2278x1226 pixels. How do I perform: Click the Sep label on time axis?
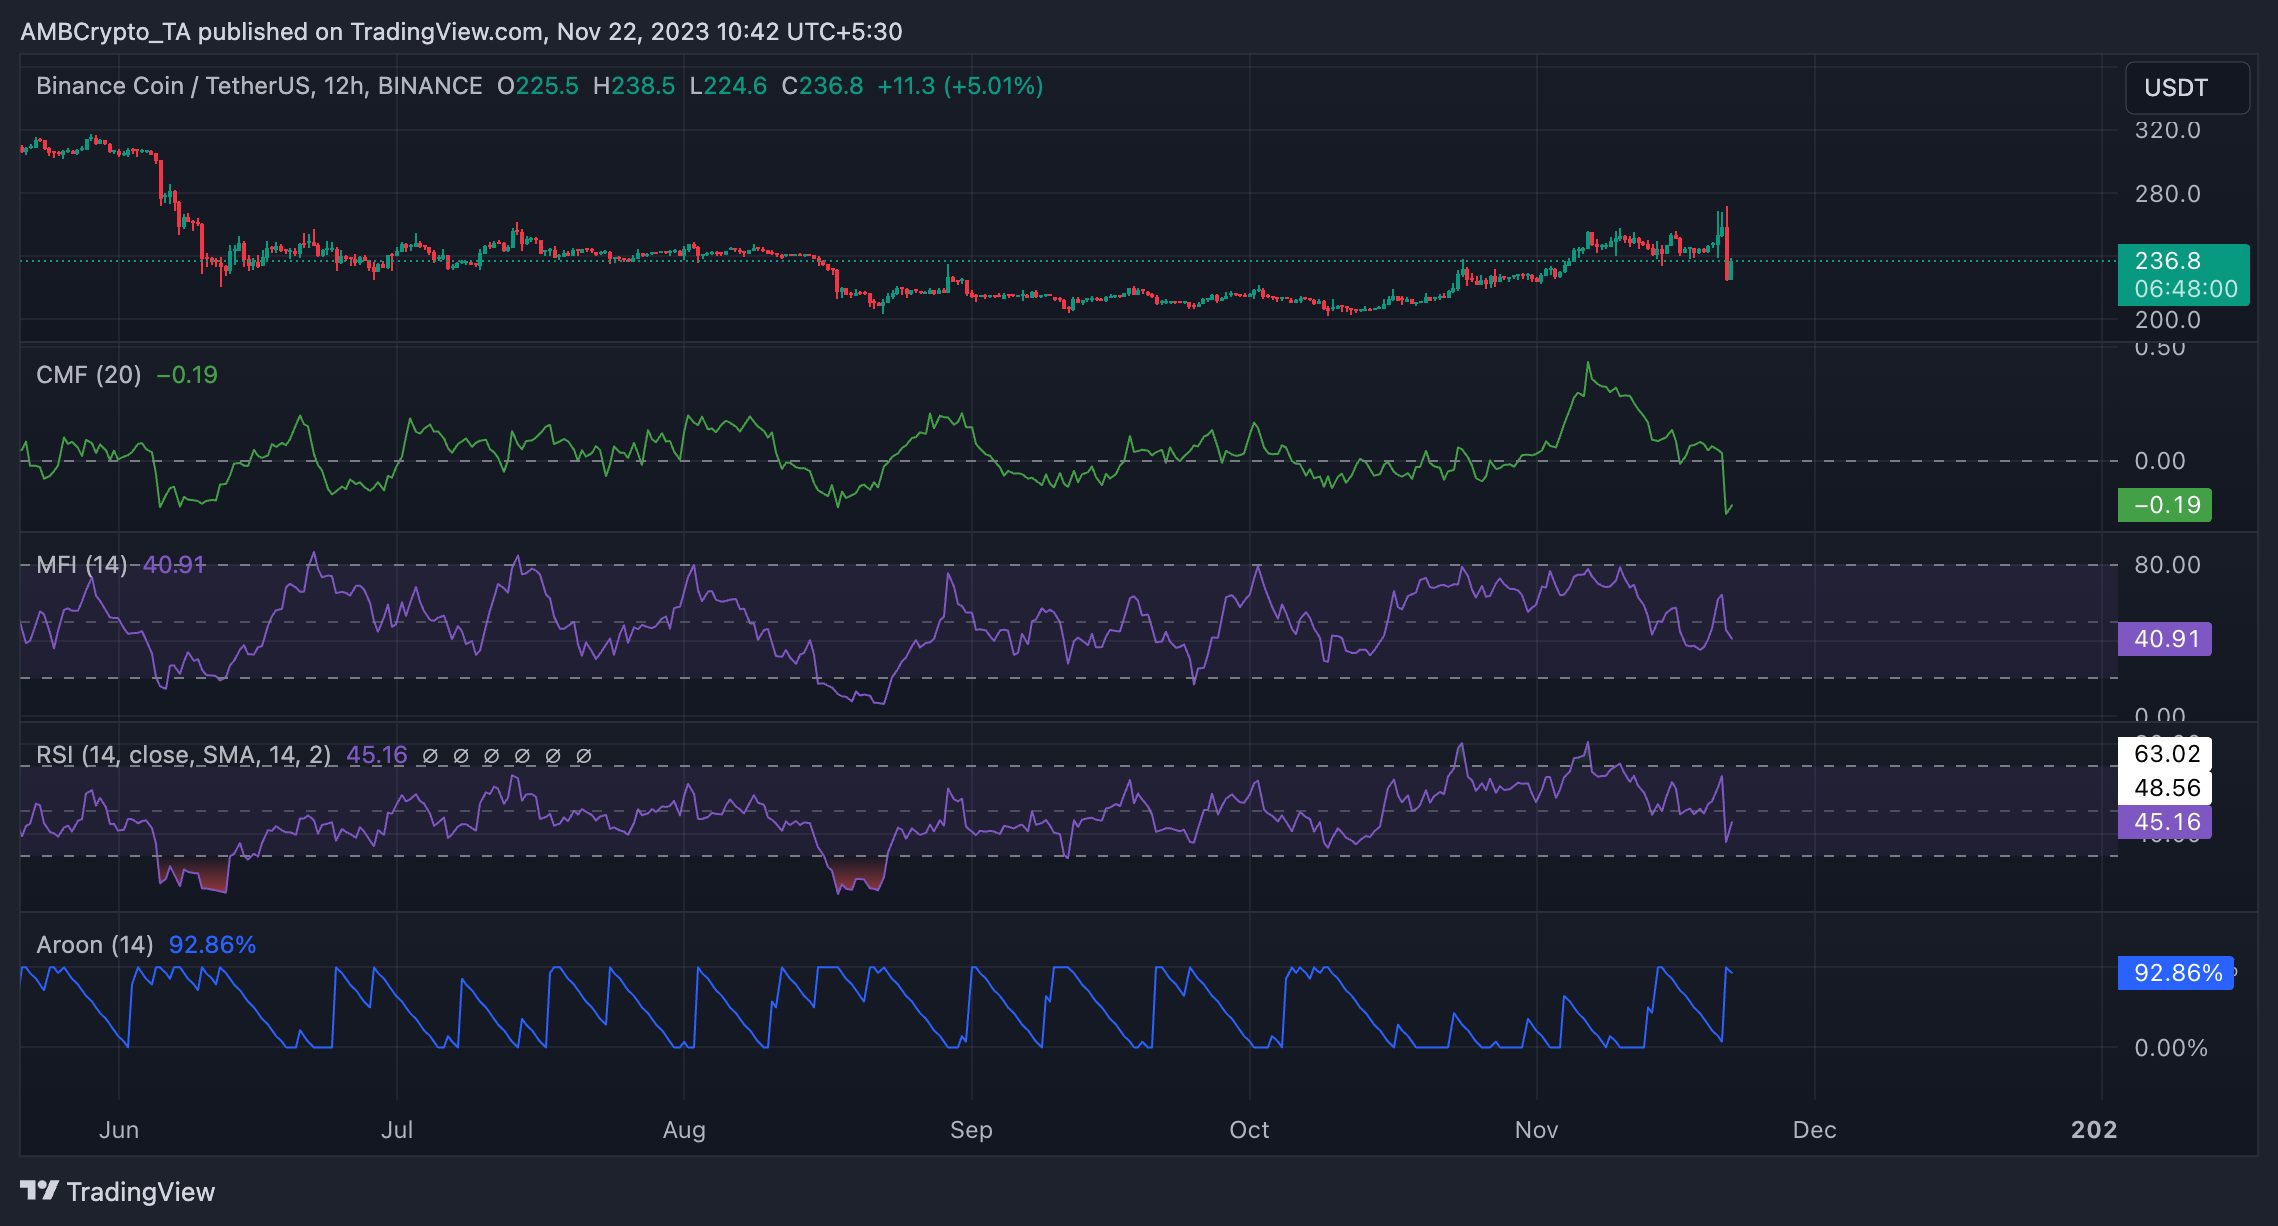pyautogui.click(x=971, y=1130)
